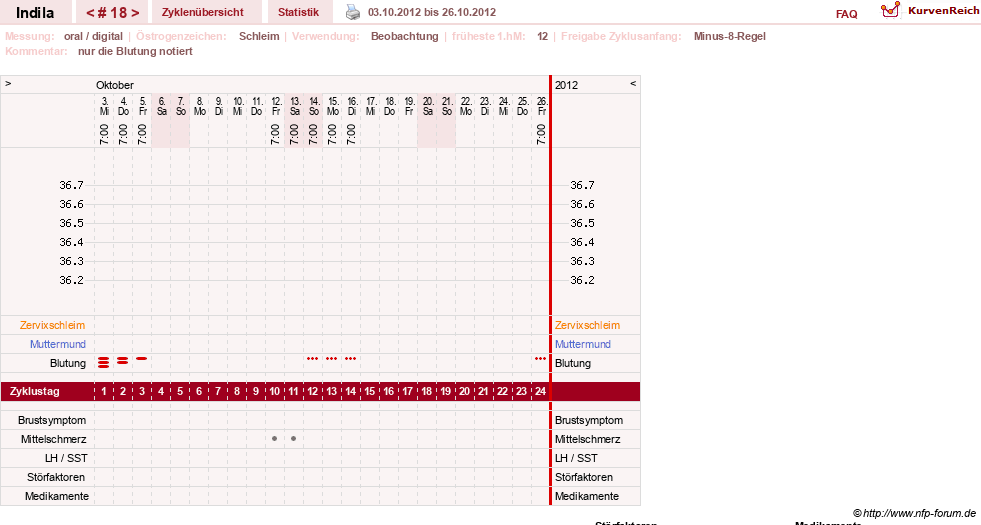Click the 36.2 value on right temperature axis
This screenshot has height=525, width=981.
582,280
